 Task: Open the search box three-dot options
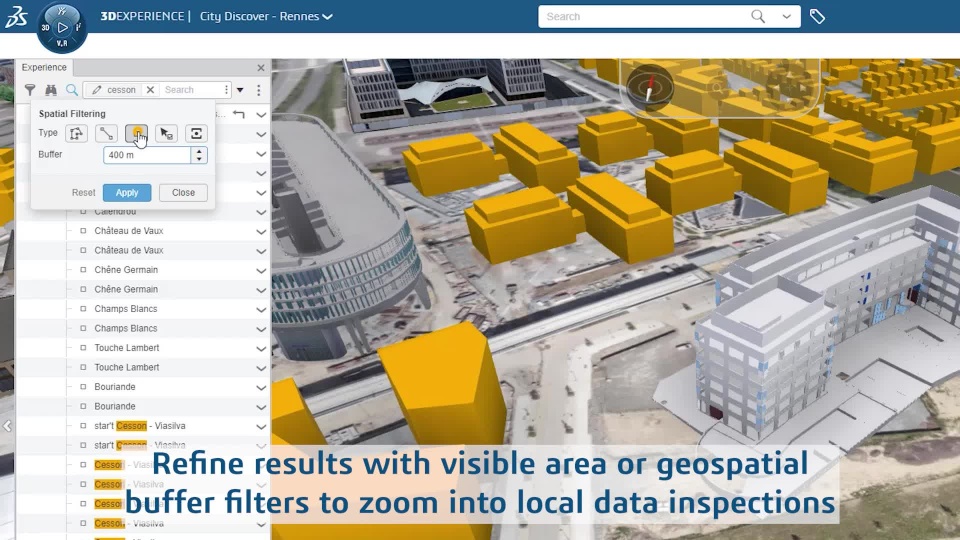coord(227,90)
